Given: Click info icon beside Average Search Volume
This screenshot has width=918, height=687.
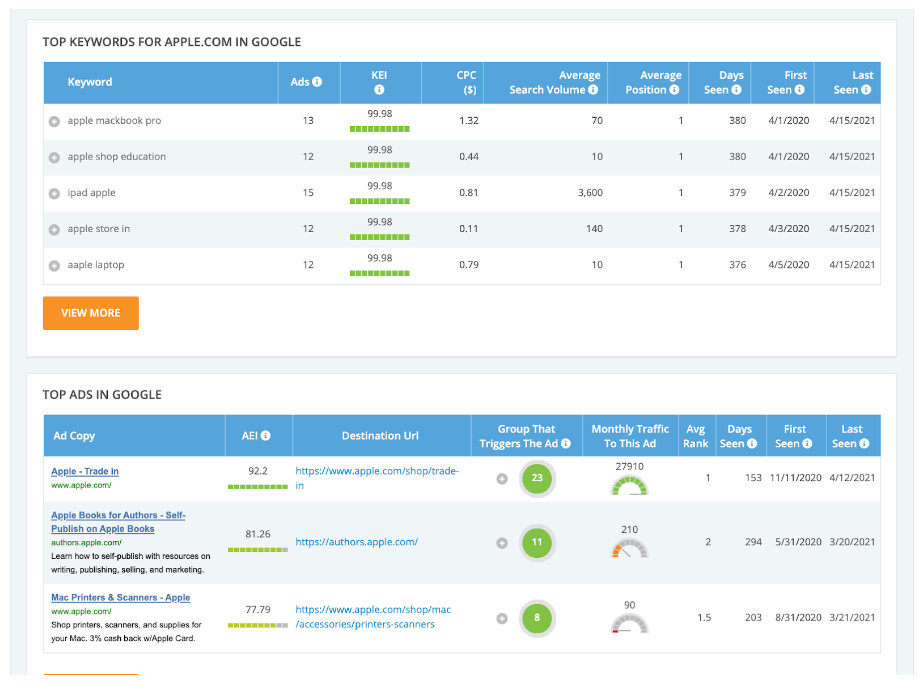Looking at the screenshot, I should pyautogui.click(x=593, y=90).
